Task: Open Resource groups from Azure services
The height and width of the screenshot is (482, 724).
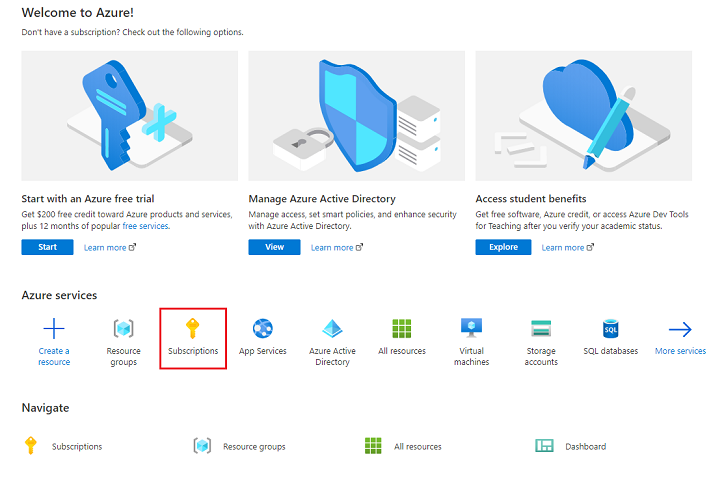Action: click(x=124, y=329)
